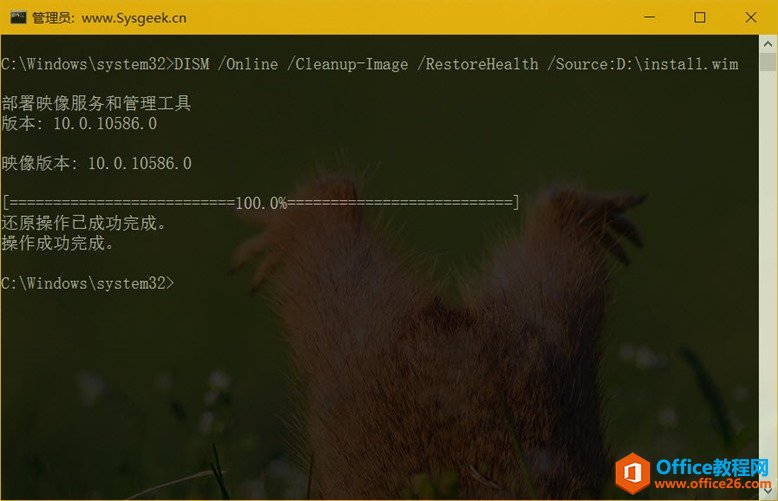The image size is (778, 501).
Task: Minimize the command prompt window
Action: [x=649, y=17]
